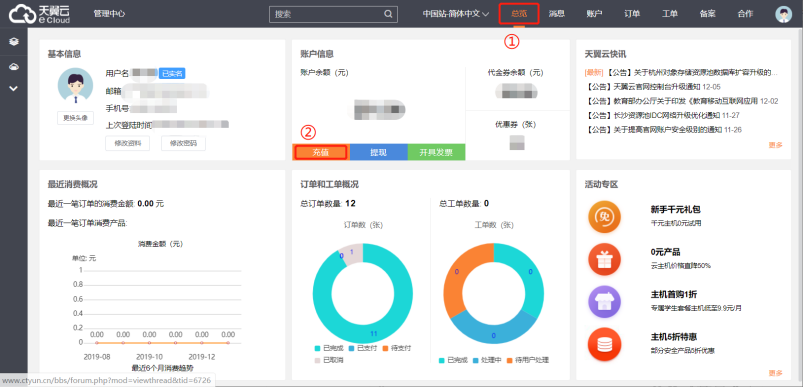Toggle 处理中 legend in ticket chart
The width and height of the screenshot is (804, 387).
(487, 360)
